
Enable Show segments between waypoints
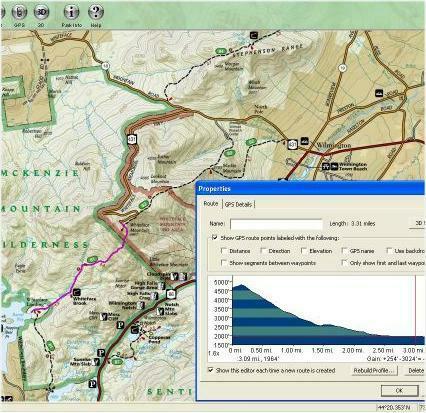[224, 263]
